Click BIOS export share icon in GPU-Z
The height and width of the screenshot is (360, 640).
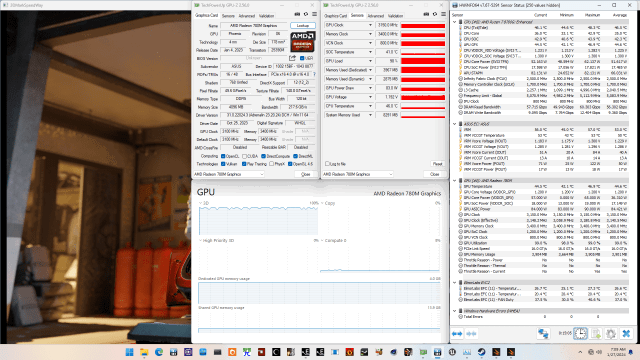click(292, 58)
